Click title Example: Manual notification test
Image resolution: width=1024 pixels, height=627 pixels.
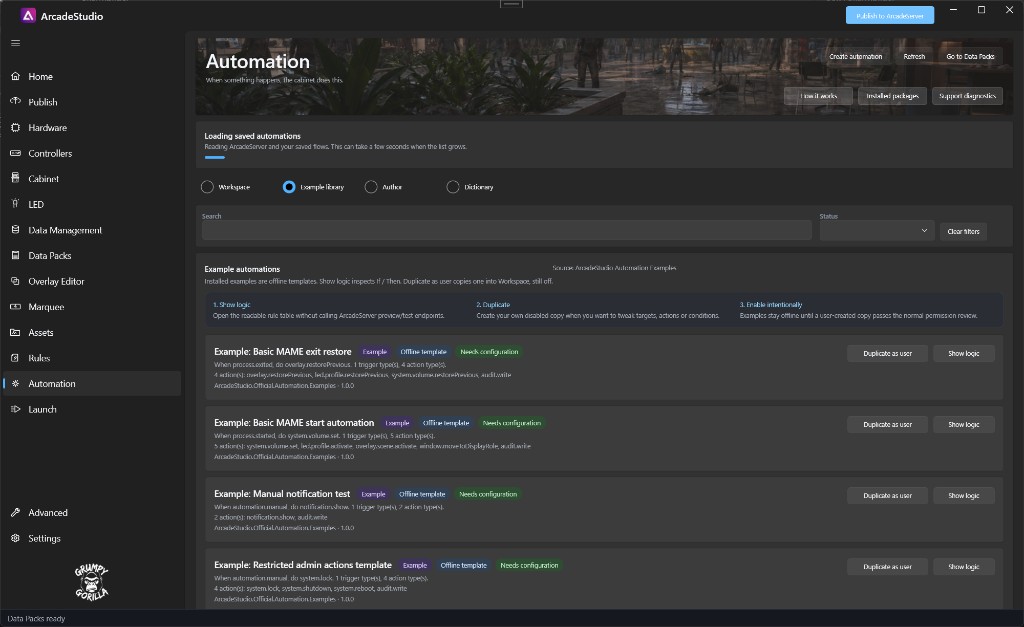[282, 494]
